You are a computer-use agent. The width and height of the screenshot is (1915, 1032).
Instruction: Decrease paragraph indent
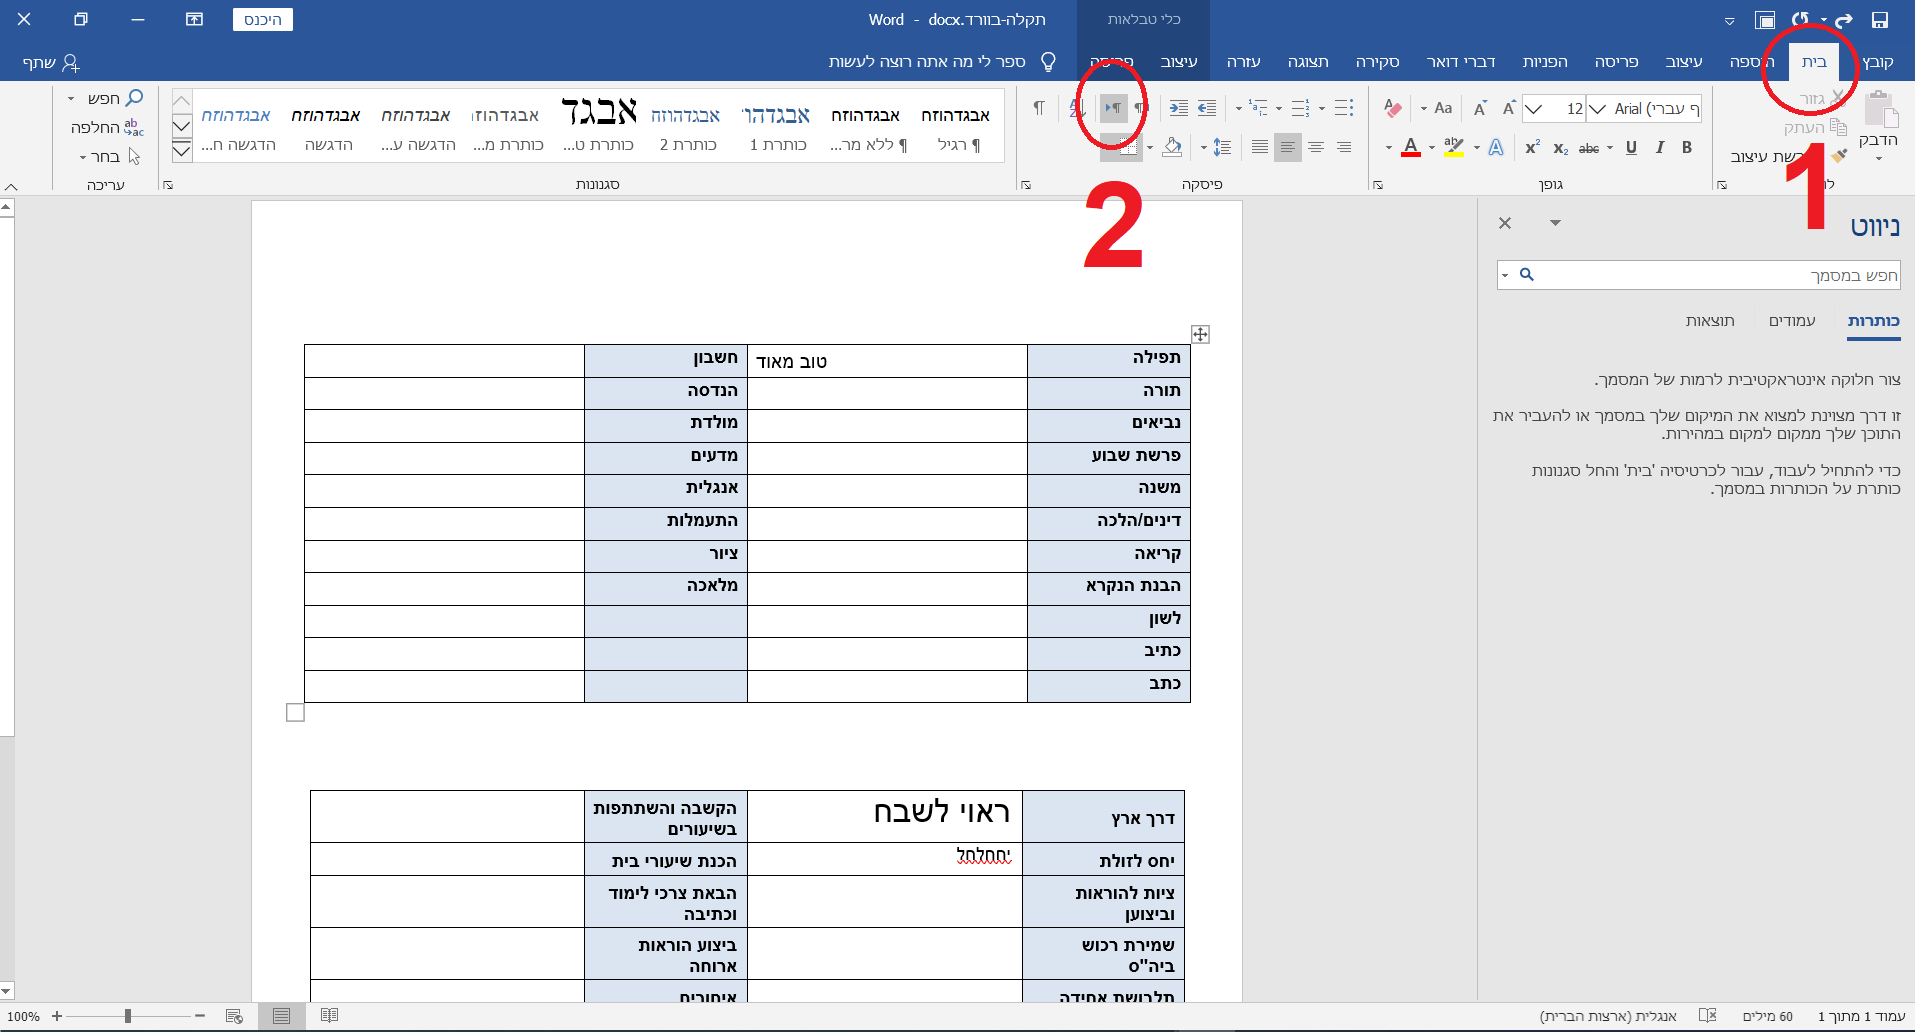(1207, 108)
